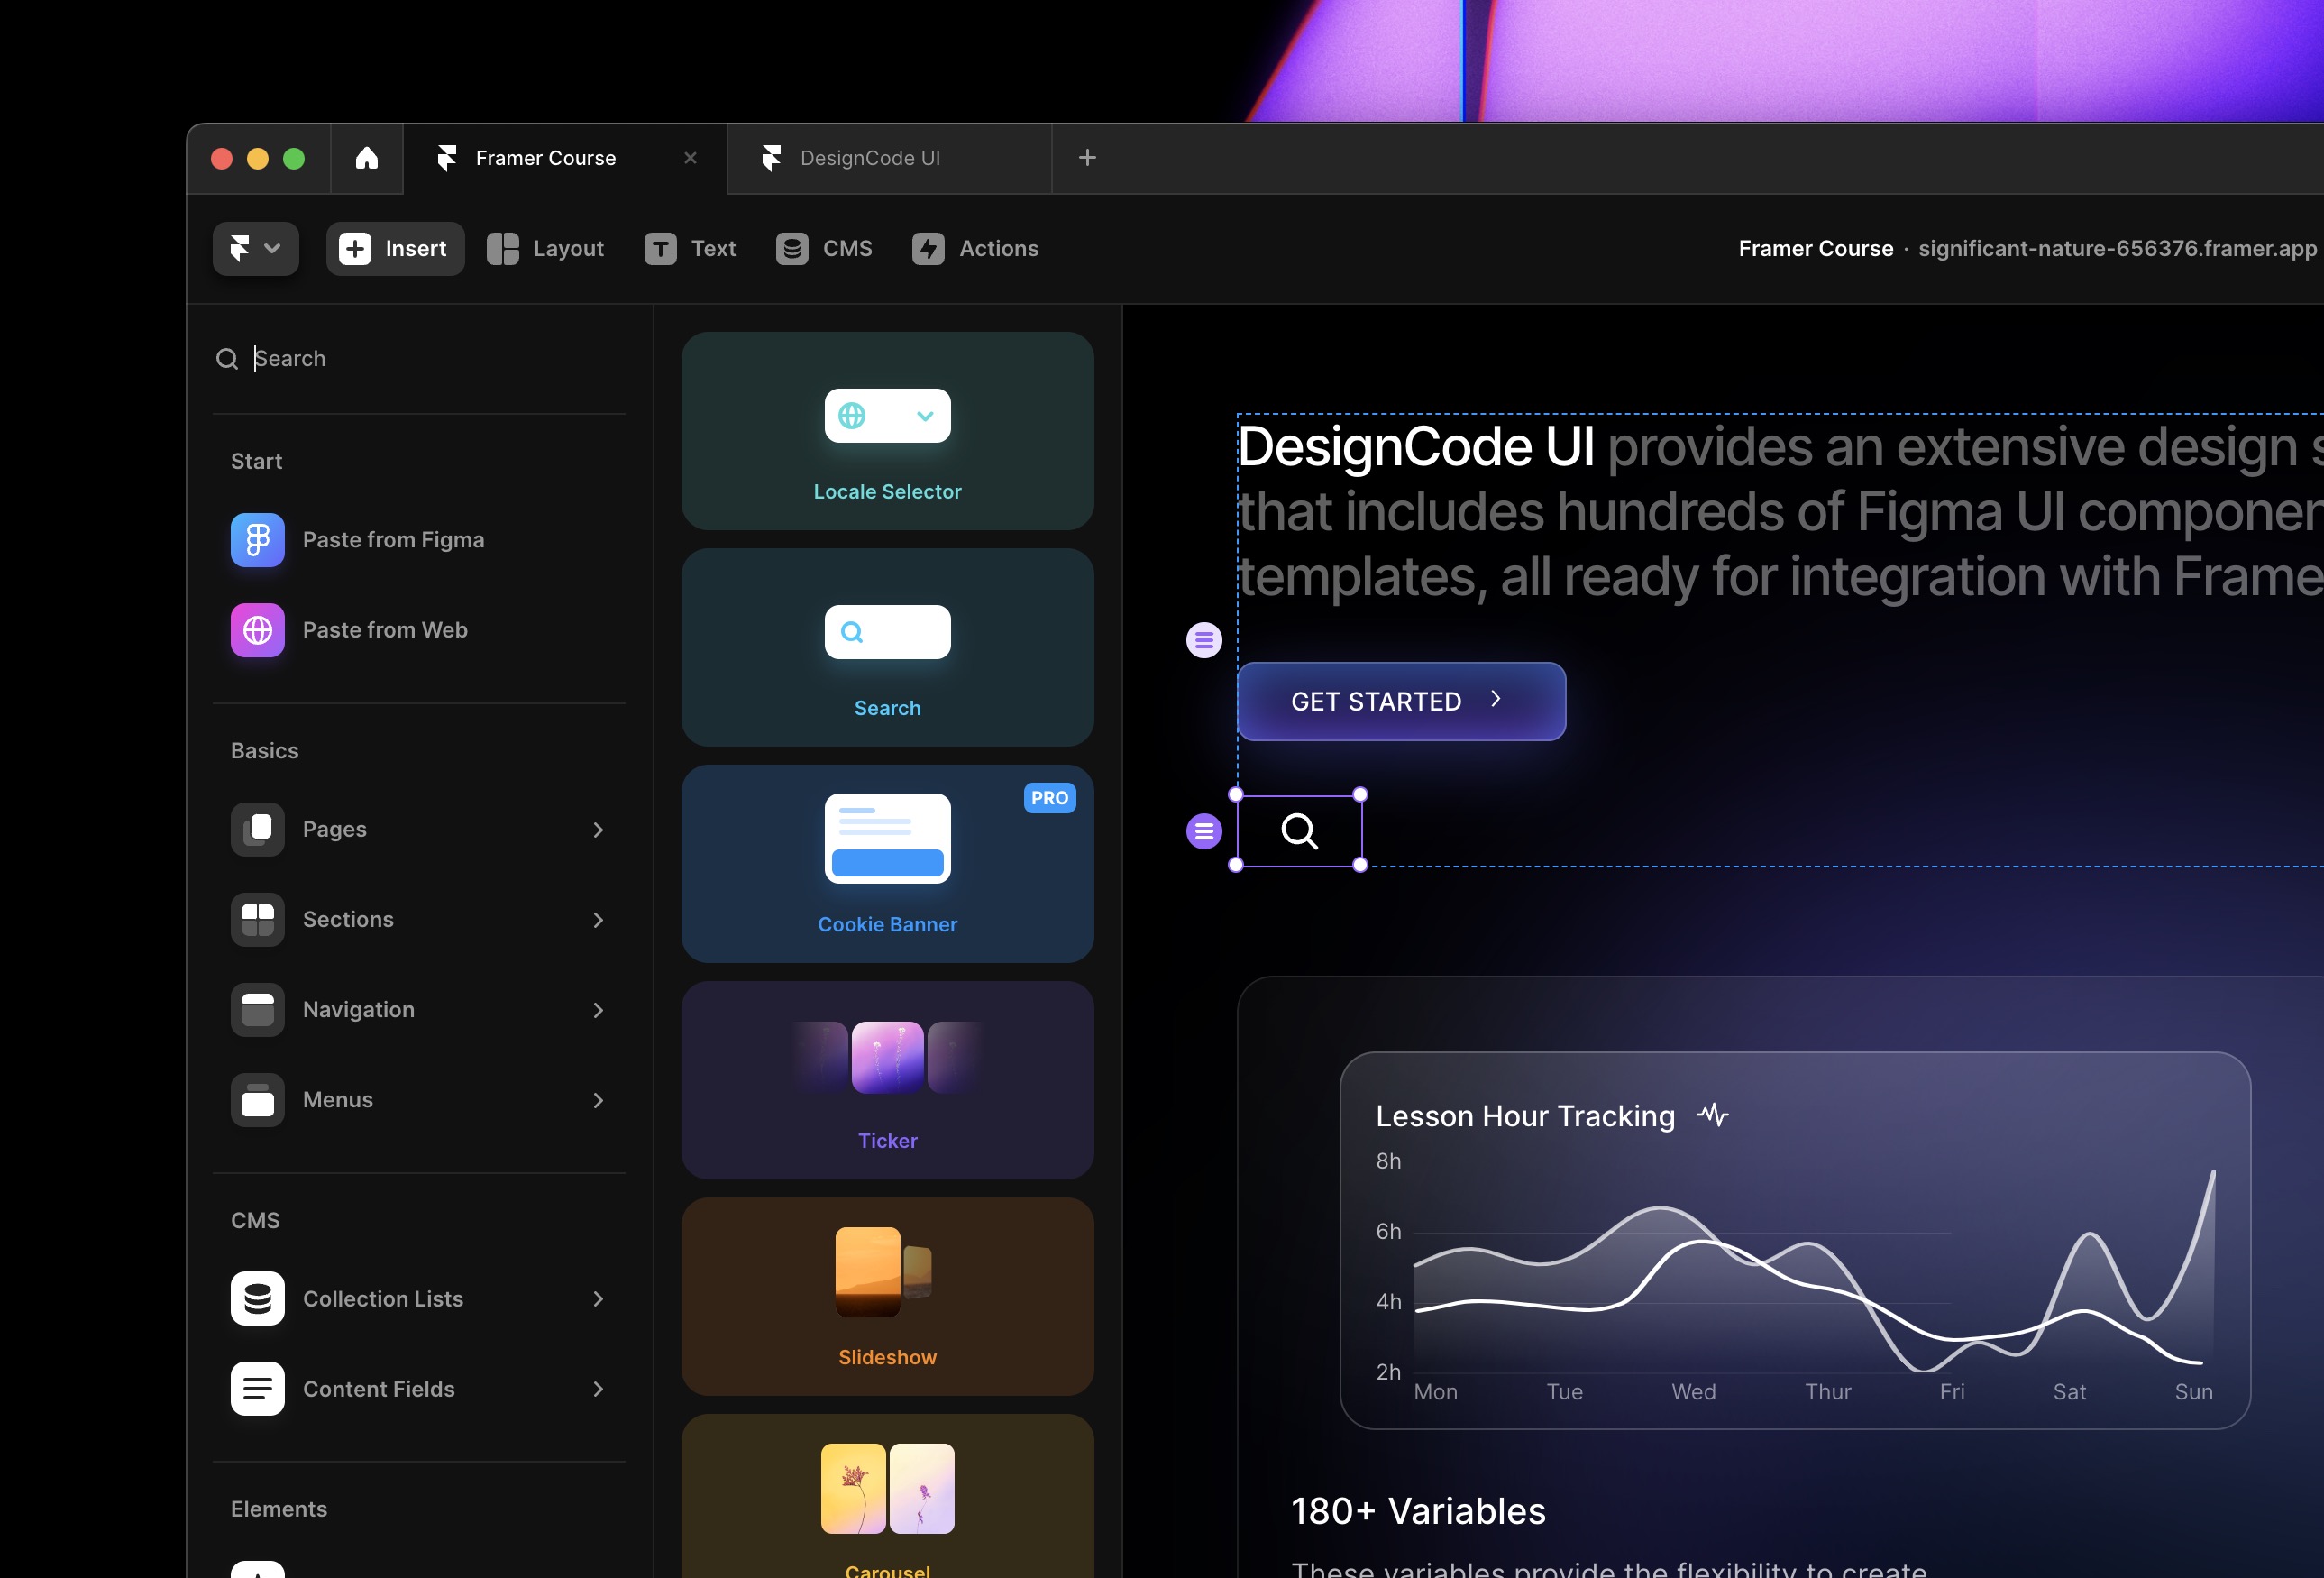Click the significant-nature-656376.framer.app link
Screen dimensions: 2324x1578
coord(2118,248)
